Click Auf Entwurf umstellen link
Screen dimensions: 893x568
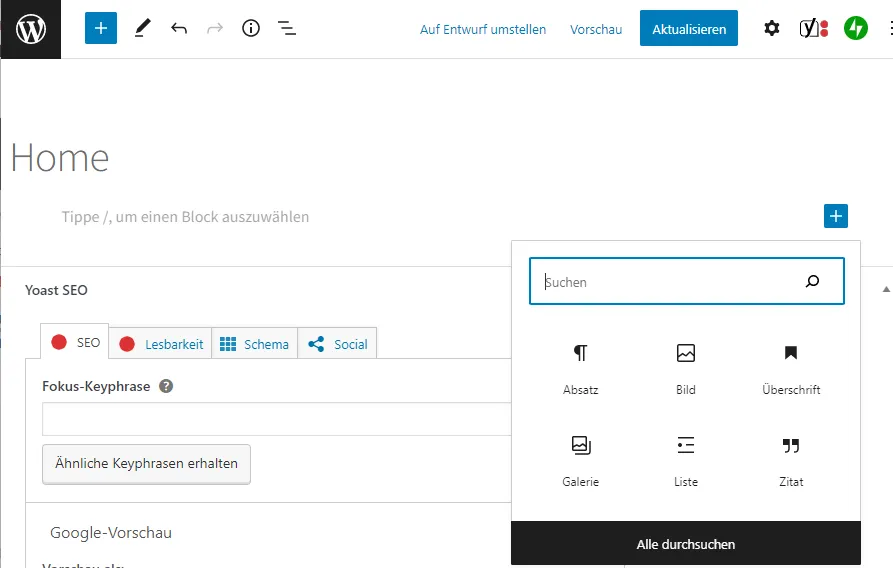[483, 30]
